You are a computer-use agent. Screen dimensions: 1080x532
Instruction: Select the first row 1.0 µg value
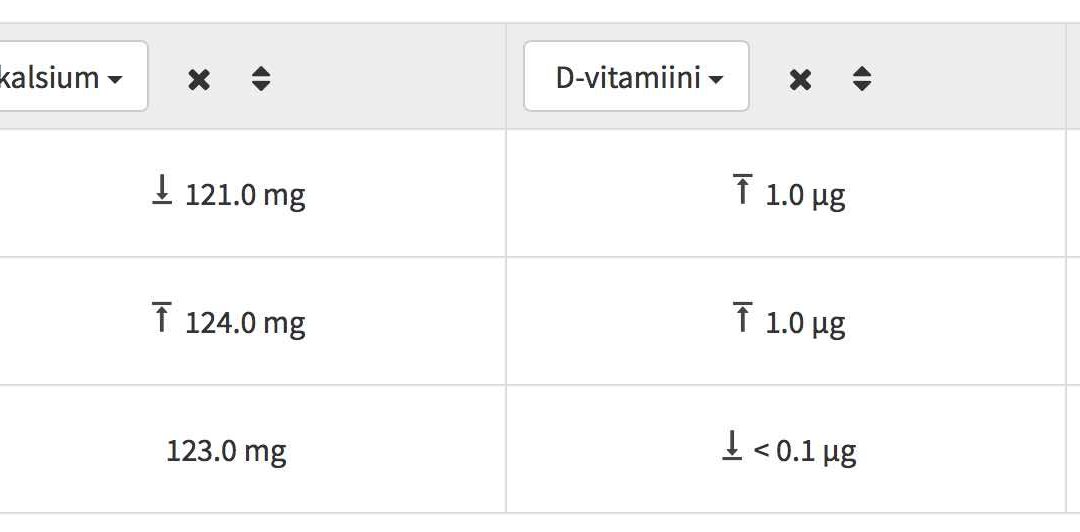pyautogui.click(x=805, y=196)
